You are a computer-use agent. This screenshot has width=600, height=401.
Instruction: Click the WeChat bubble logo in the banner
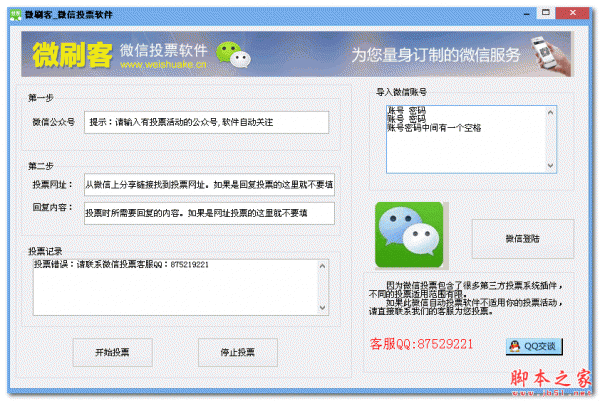pyautogui.click(x=233, y=55)
